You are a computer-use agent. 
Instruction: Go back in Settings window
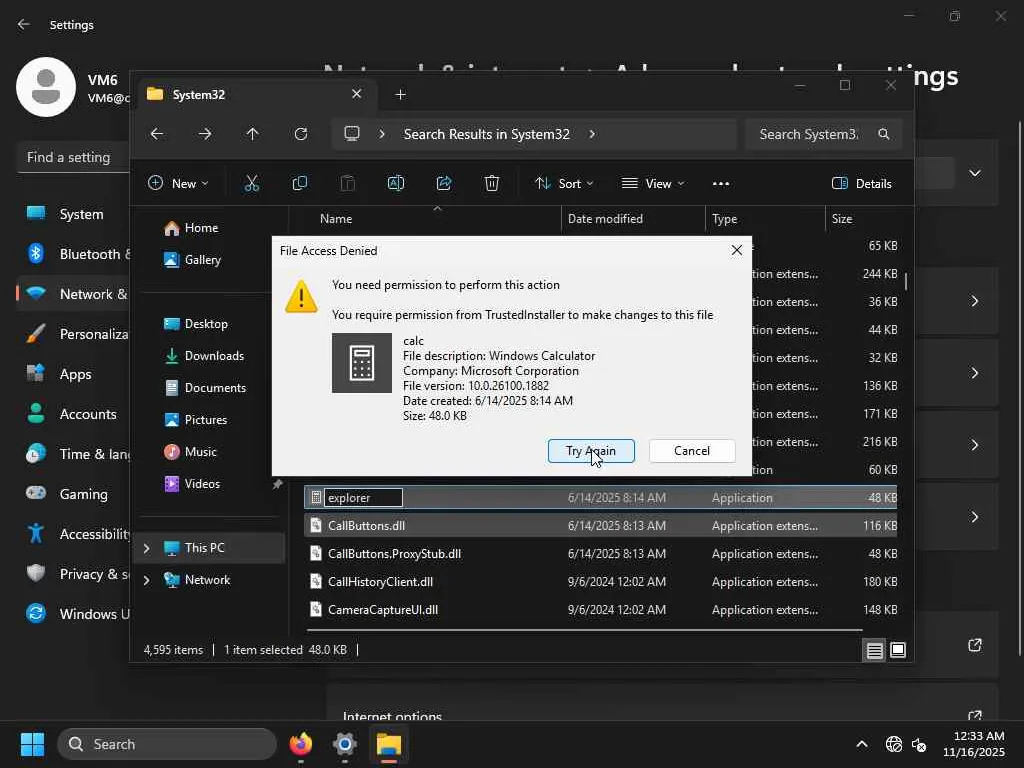pyautogui.click(x=24, y=25)
